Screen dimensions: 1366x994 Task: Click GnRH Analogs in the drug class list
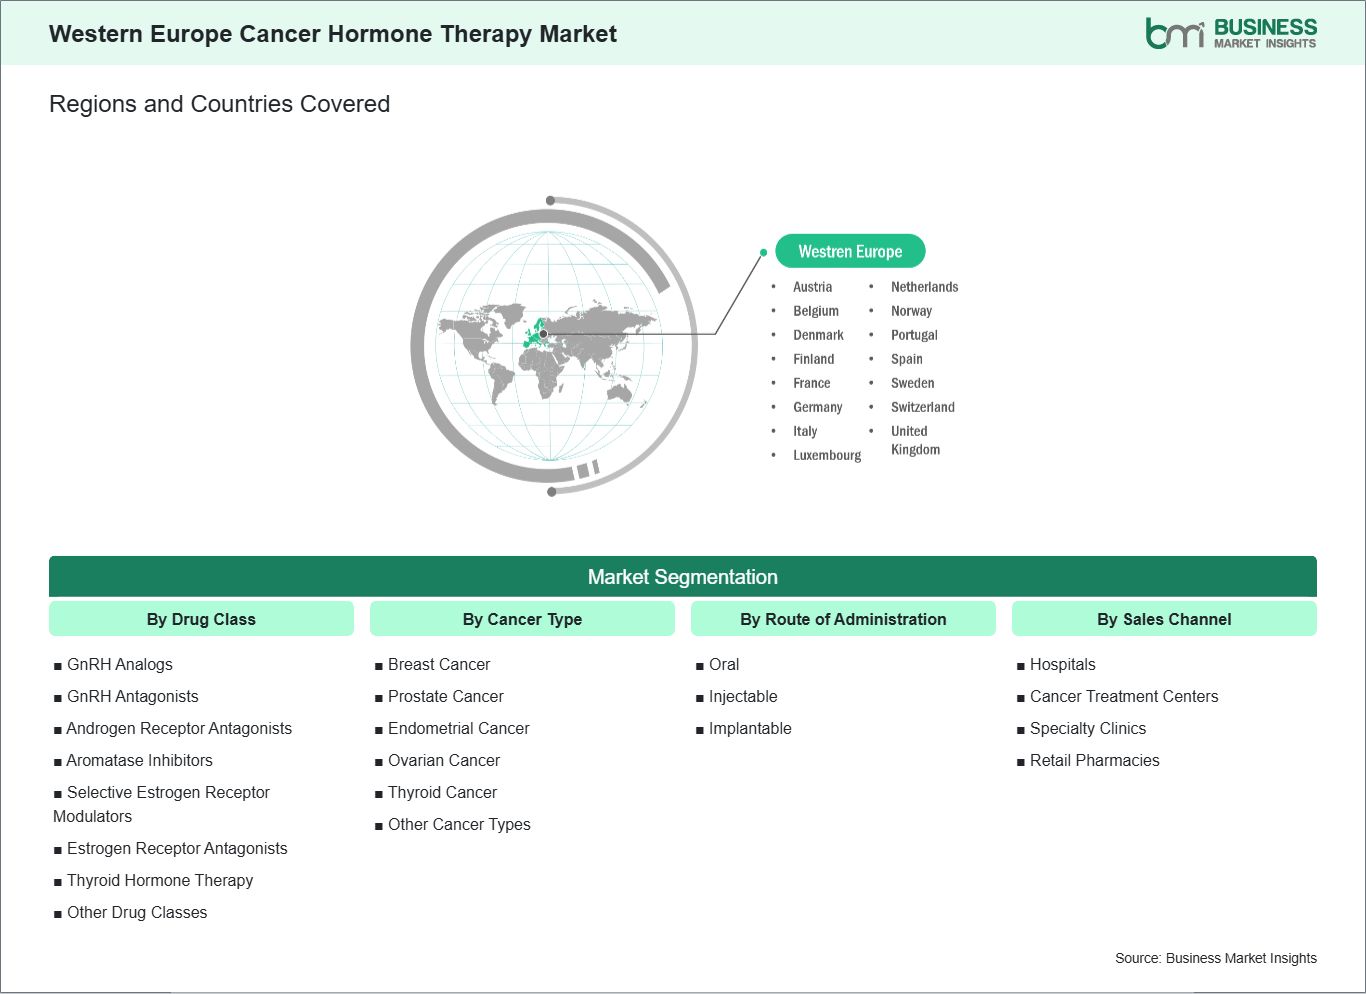pyautogui.click(x=119, y=664)
